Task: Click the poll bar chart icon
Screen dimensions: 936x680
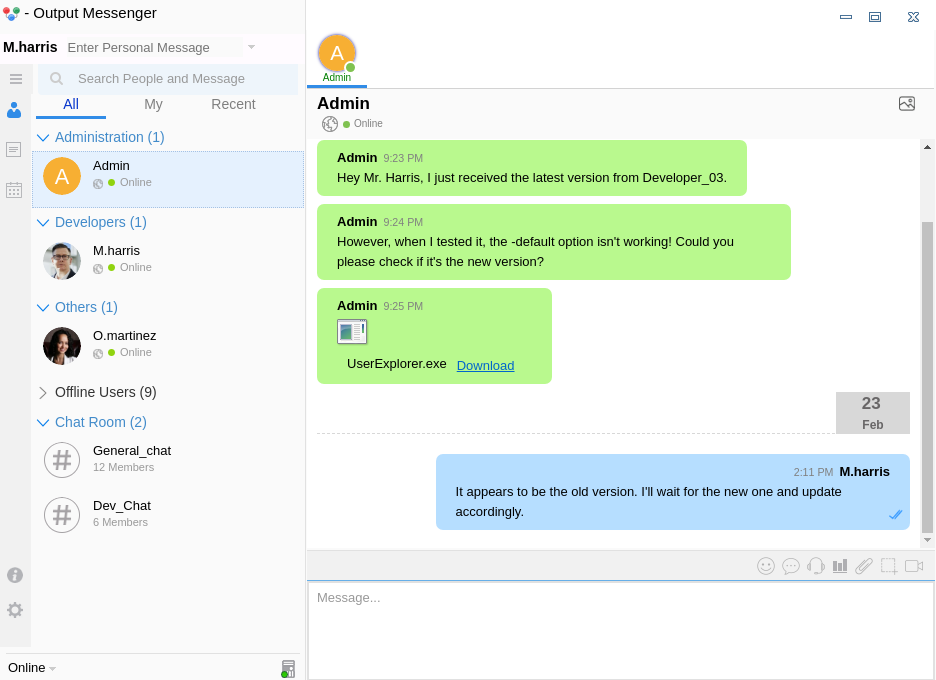Action: (840, 565)
